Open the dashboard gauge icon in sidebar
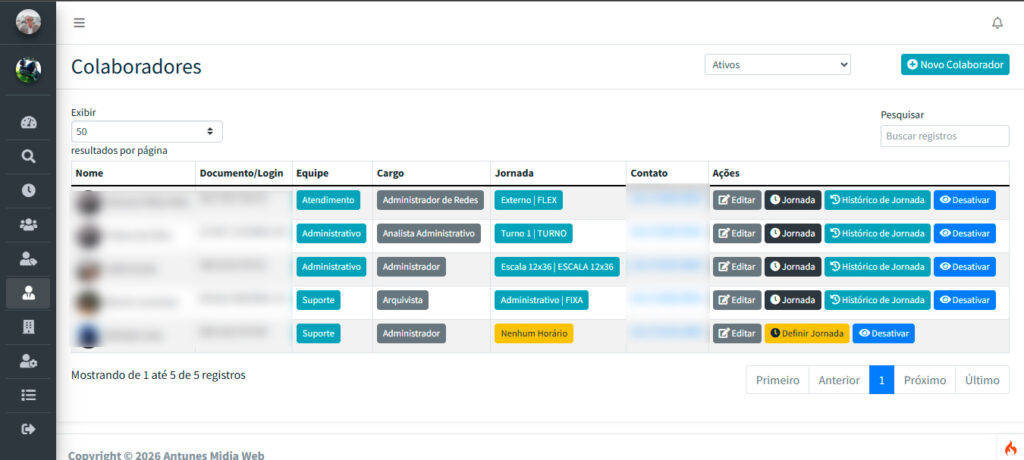Image resolution: width=1024 pixels, height=460 pixels. tap(28, 123)
